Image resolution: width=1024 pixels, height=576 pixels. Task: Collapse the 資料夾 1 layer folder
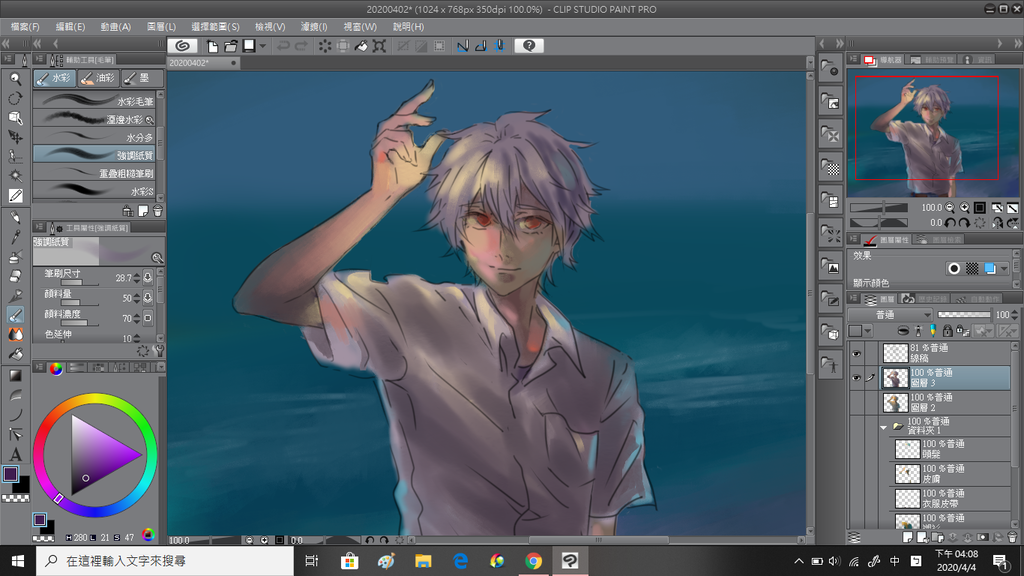pos(883,427)
